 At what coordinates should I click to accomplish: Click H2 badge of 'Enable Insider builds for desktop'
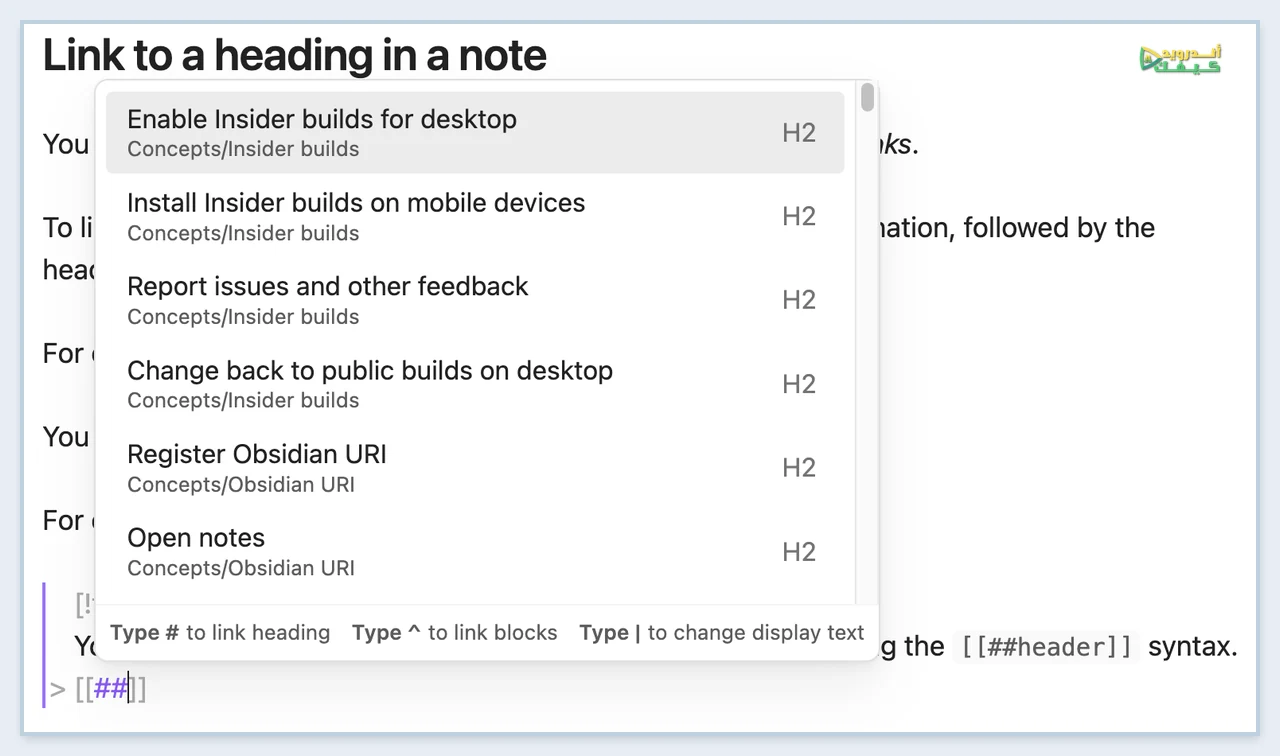799,133
